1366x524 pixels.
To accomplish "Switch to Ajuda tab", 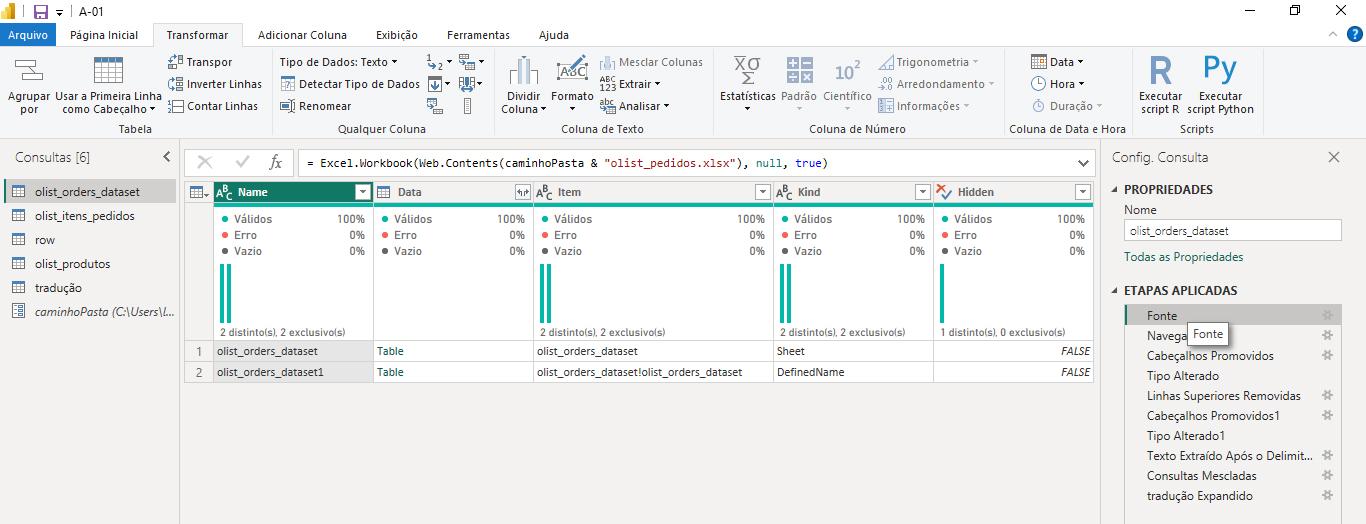I will tap(553, 35).
